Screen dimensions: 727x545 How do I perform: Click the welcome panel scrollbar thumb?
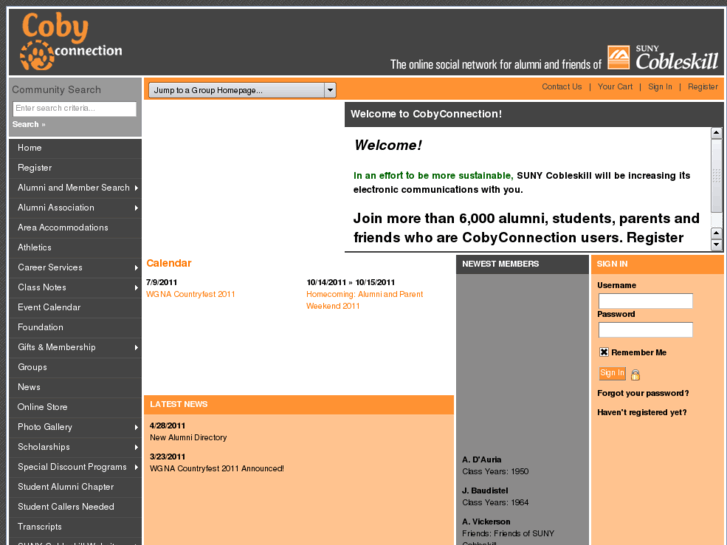[x=716, y=176]
